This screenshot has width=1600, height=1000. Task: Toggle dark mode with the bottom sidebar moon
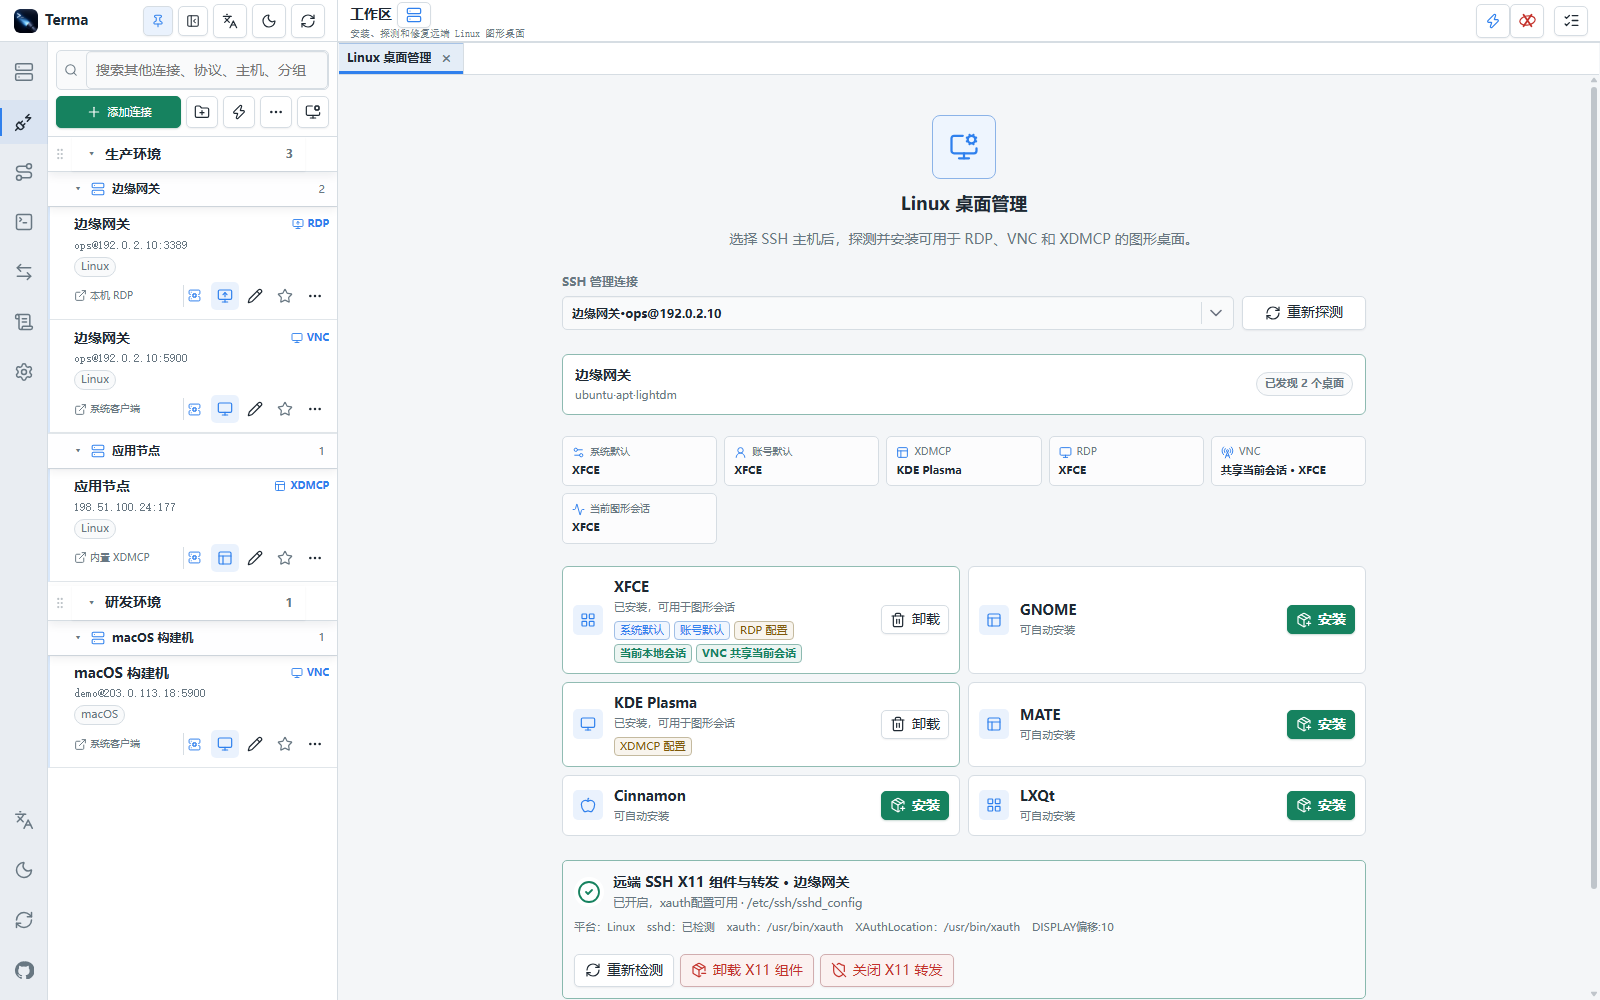[x=24, y=870]
